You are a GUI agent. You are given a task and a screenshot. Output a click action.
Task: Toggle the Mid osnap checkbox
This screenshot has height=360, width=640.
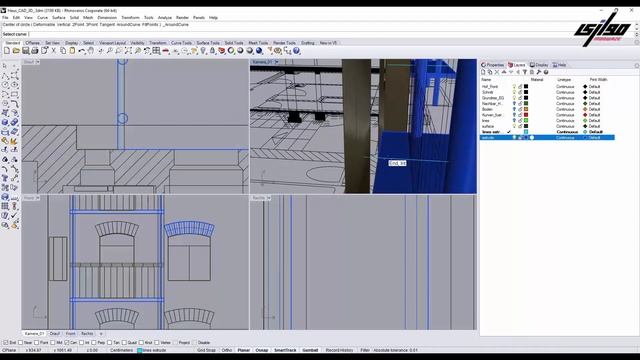pyautogui.click(x=53, y=343)
